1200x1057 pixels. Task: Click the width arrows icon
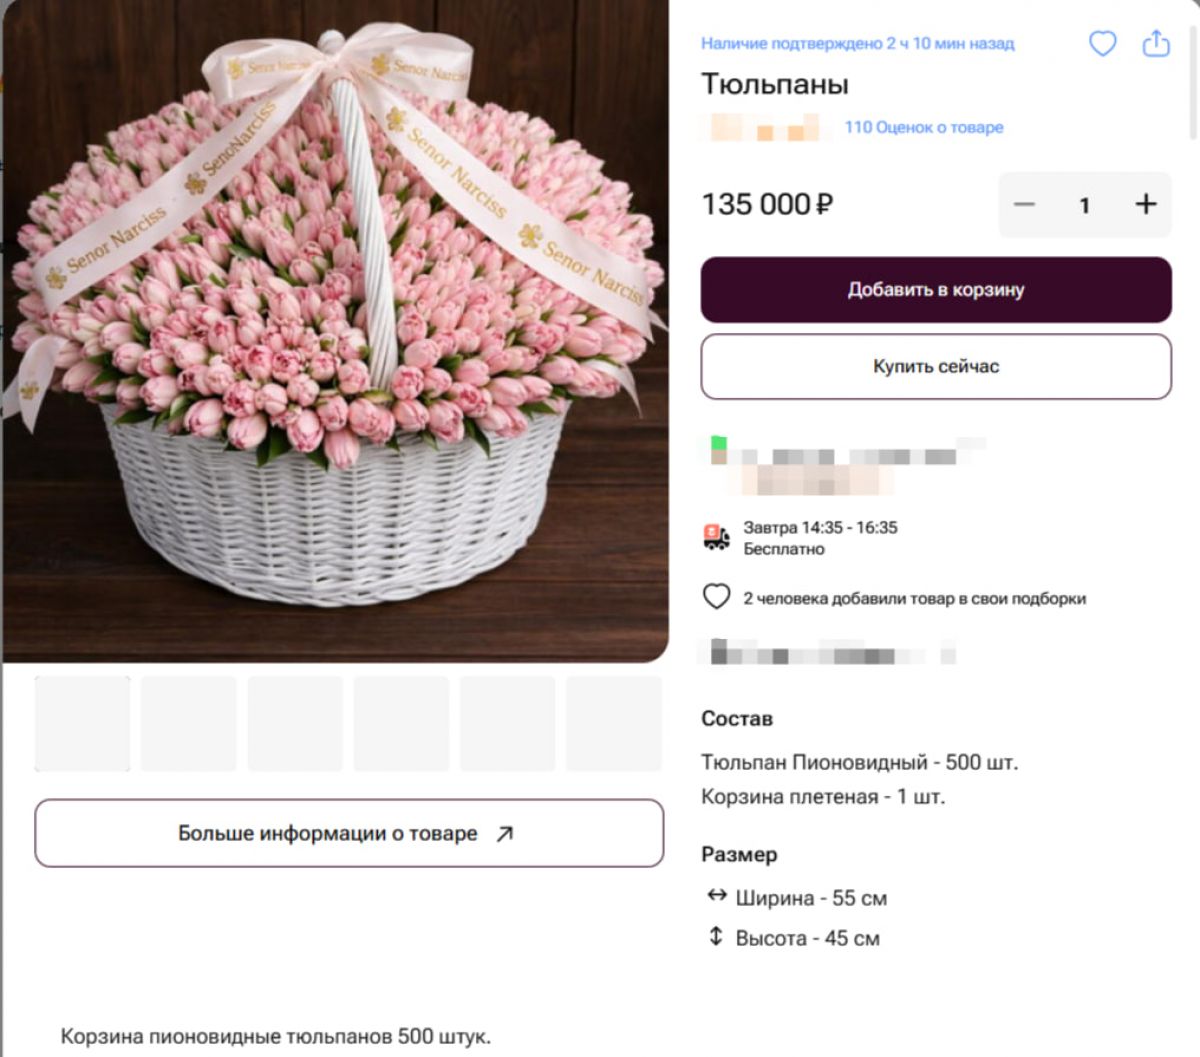(x=716, y=896)
